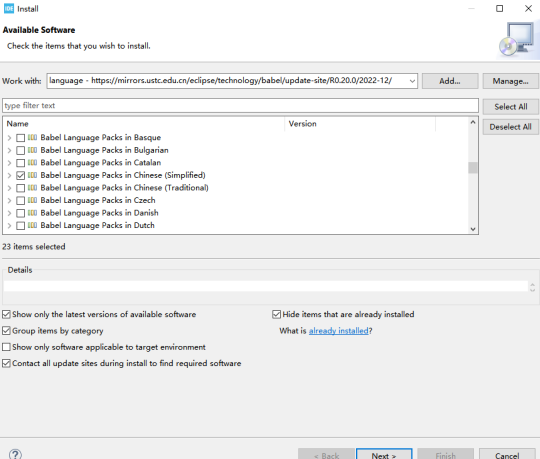Click the software list scrollbar thumb

pyautogui.click(x=473, y=168)
